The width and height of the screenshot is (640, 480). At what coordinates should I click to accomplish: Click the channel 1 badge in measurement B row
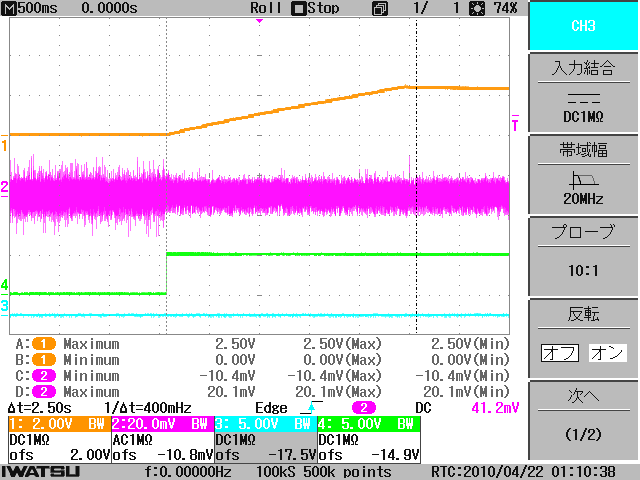pos(44,360)
